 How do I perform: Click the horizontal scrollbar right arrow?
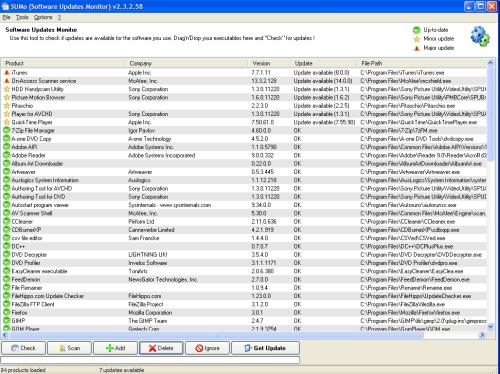(x=482, y=335)
